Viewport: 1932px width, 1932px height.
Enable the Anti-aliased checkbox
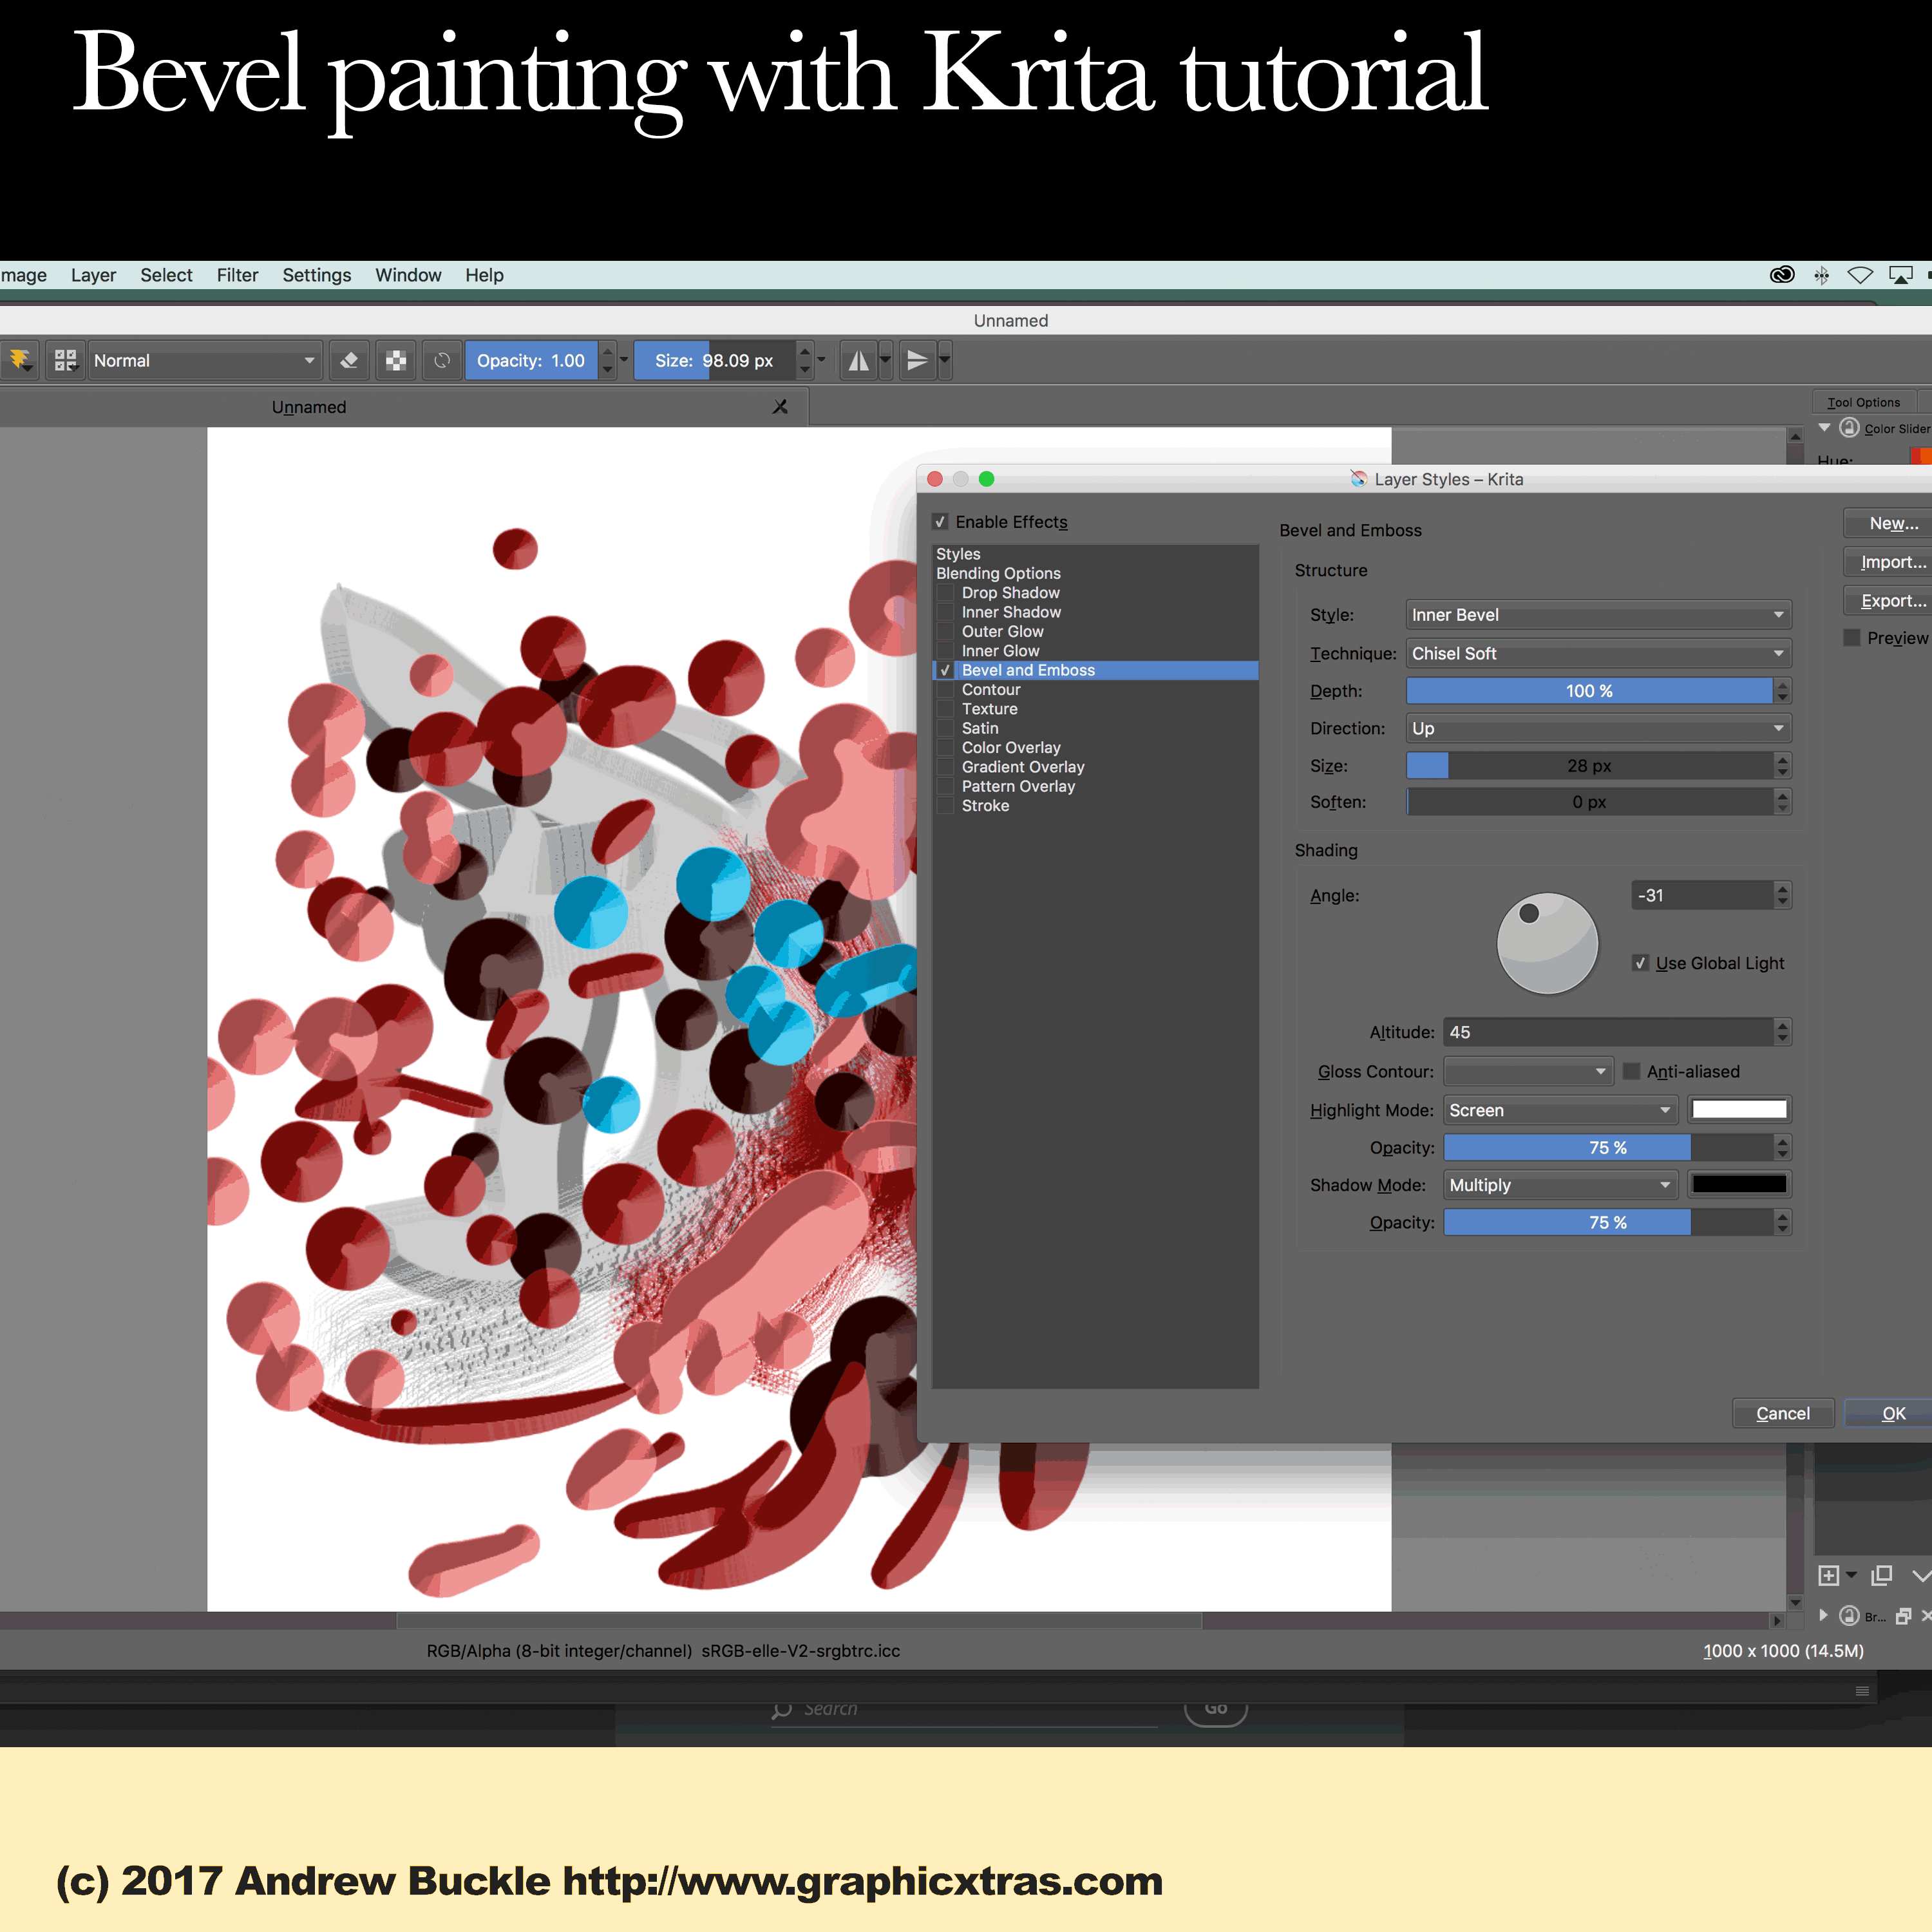point(1631,1071)
